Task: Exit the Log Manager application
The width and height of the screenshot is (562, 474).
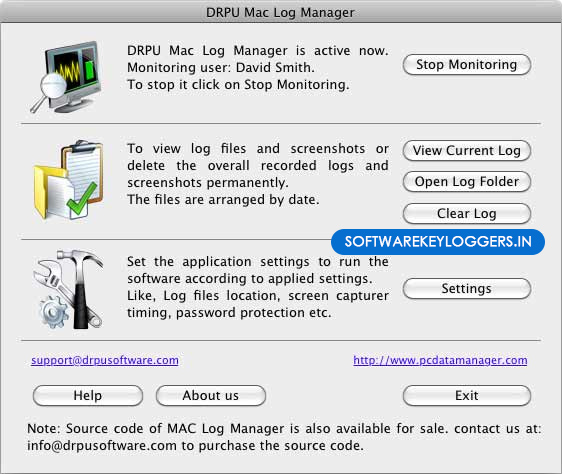Action: tap(467, 396)
